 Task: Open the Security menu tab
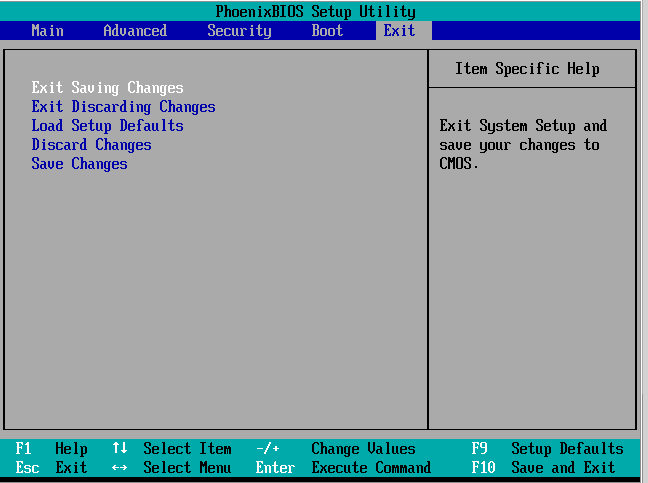tap(239, 31)
